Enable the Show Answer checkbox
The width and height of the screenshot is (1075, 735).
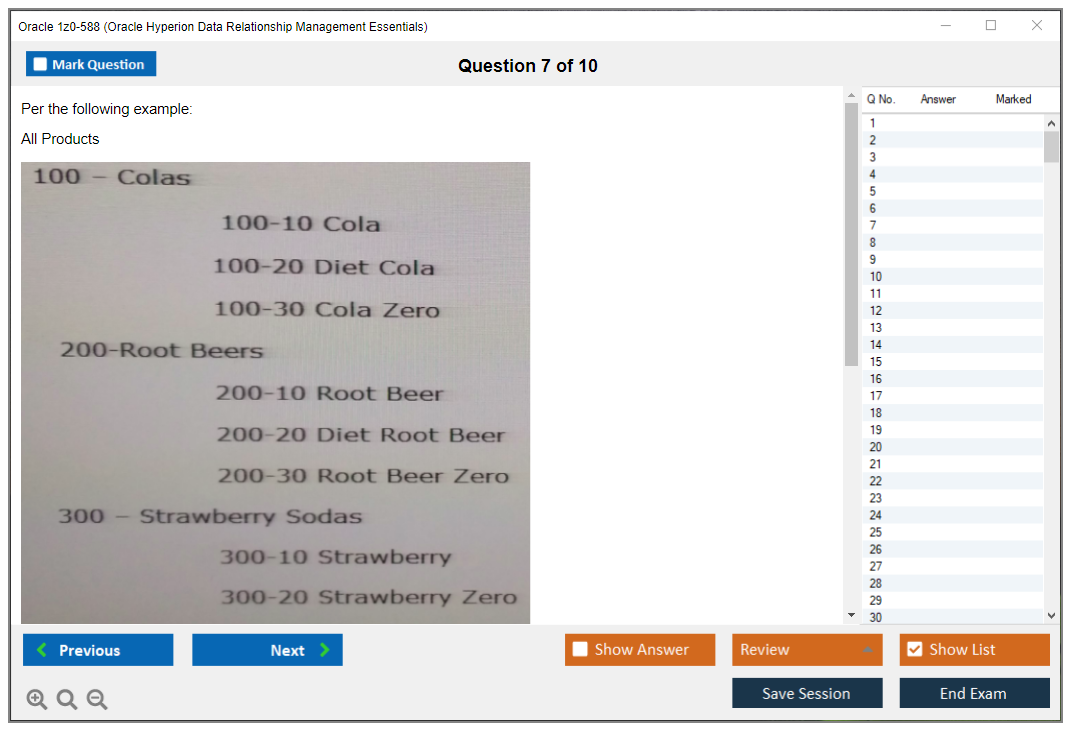click(581, 650)
